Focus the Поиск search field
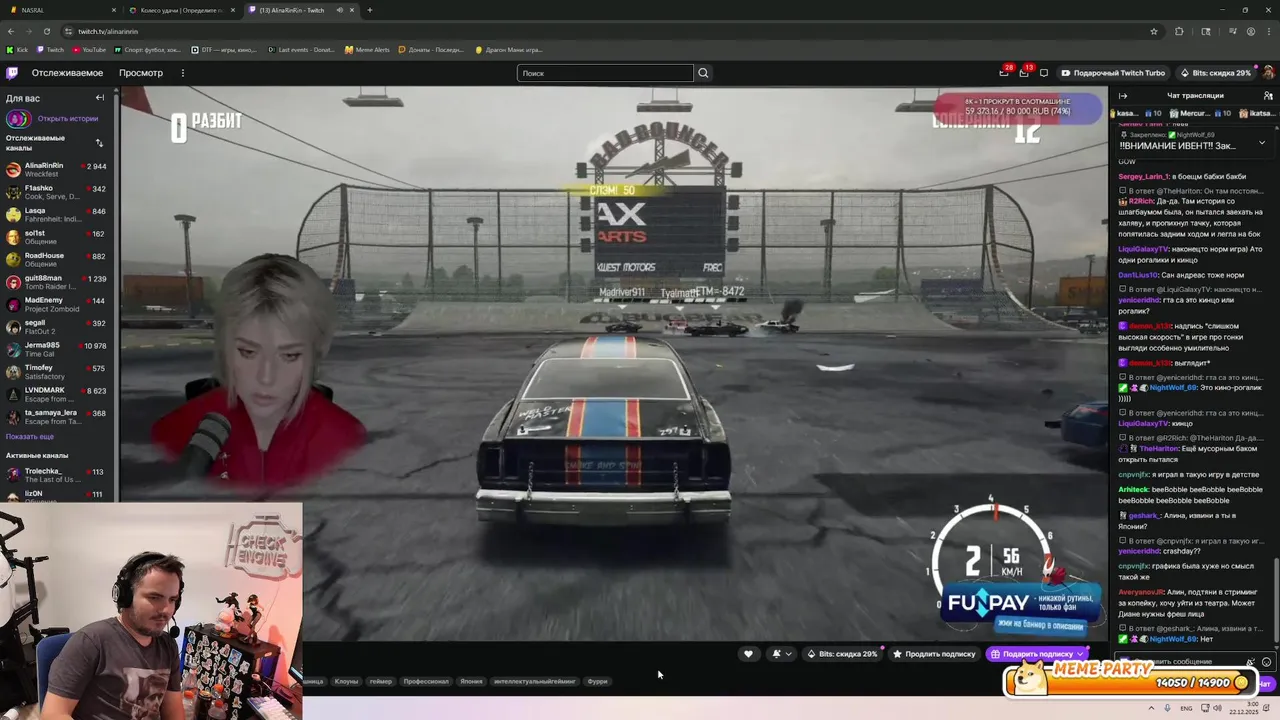1280x720 pixels. click(x=605, y=73)
